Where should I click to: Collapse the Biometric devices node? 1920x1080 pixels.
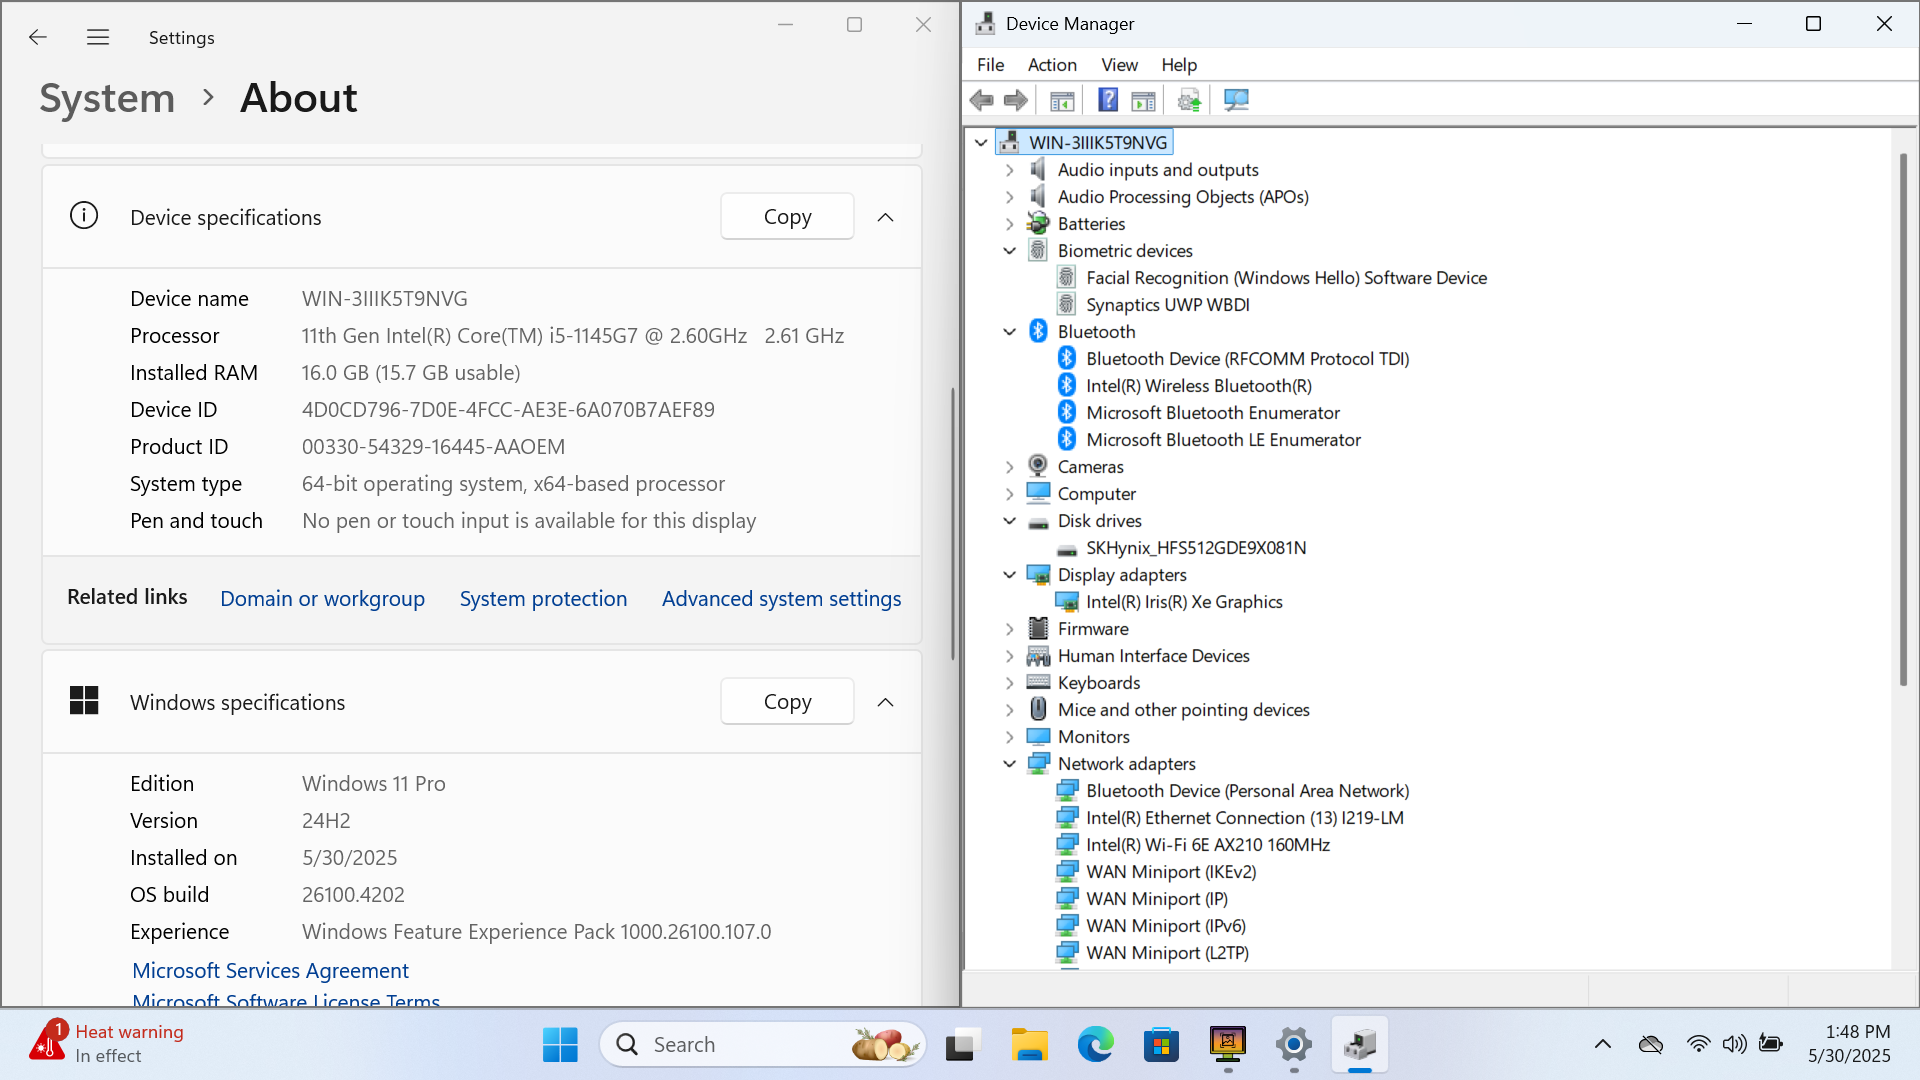pyautogui.click(x=1010, y=250)
